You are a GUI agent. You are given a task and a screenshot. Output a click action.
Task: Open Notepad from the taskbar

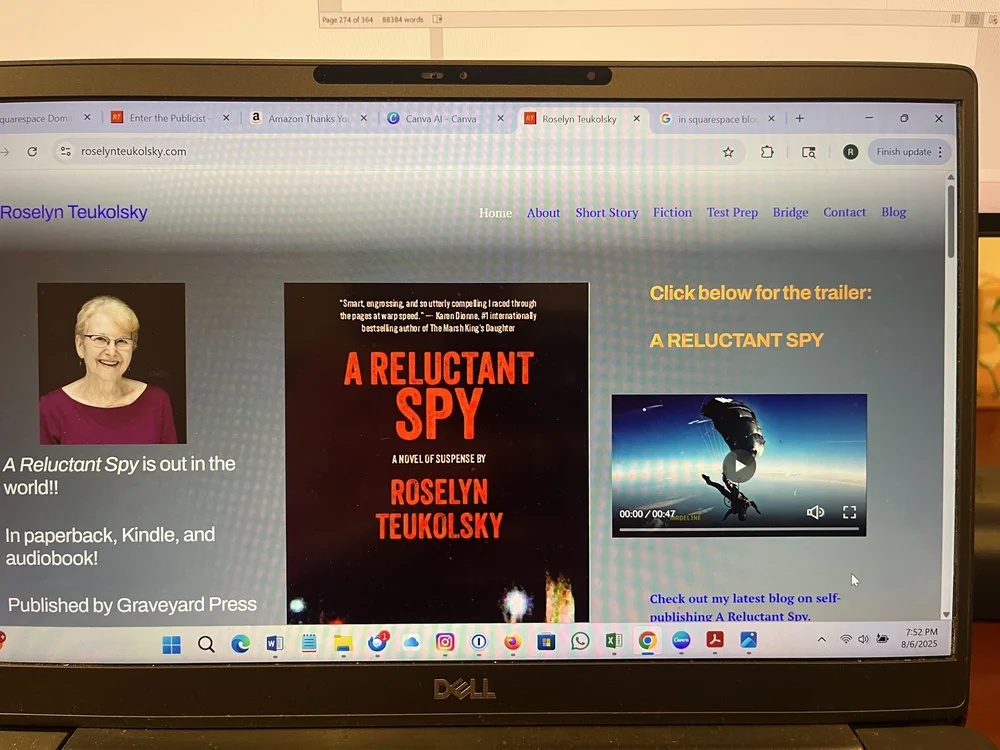tap(309, 643)
